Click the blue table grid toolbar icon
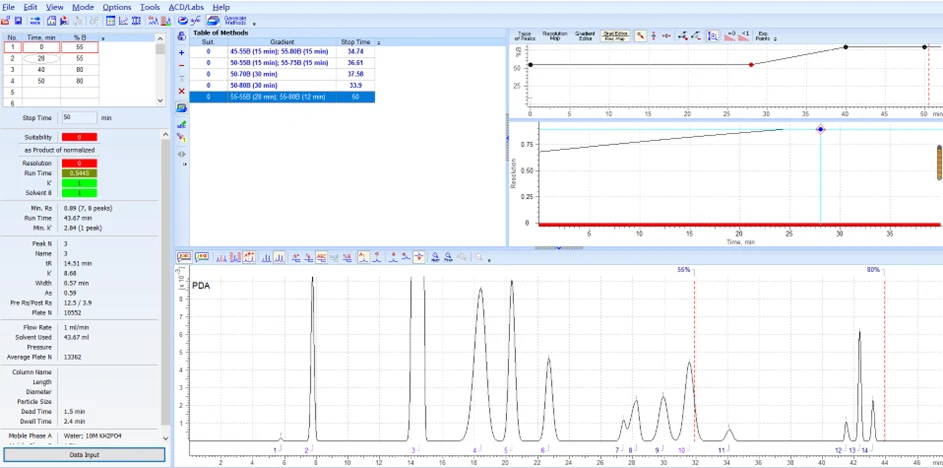This screenshot has width=943, height=468. 111,21
